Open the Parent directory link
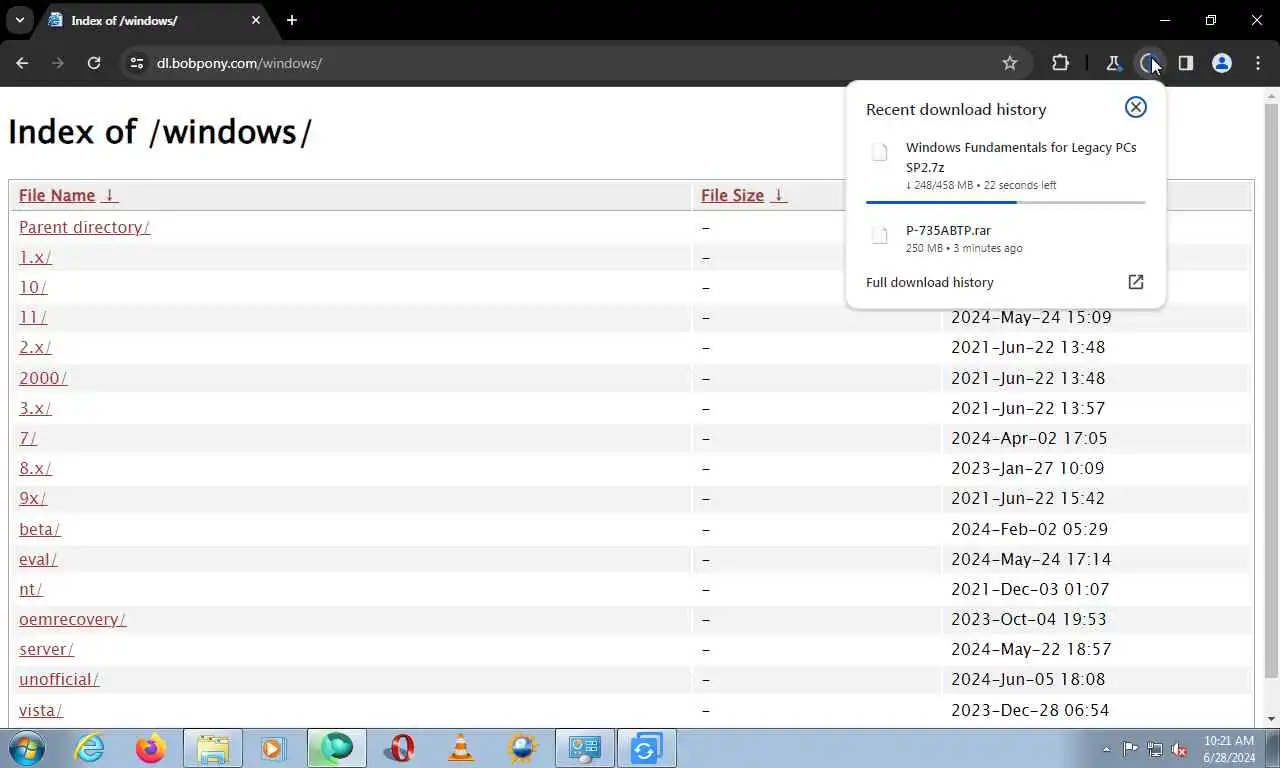This screenshot has width=1280, height=768. tap(84, 227)
